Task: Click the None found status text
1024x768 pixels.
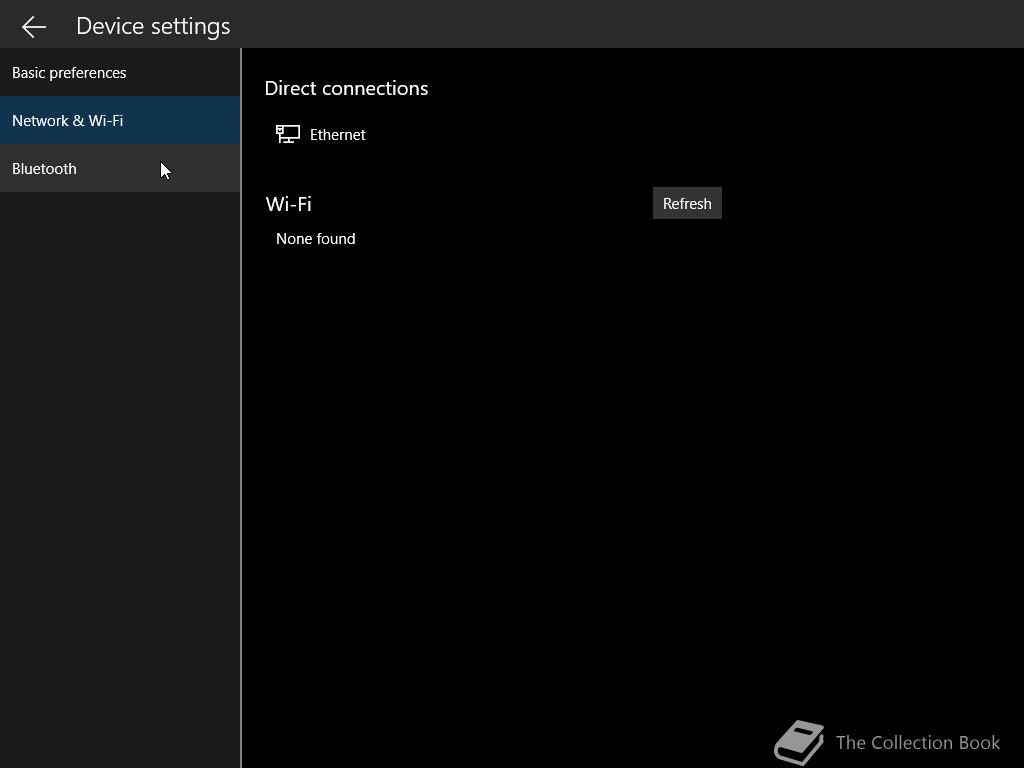Action: pyautogui.click(x=316, y=239)
